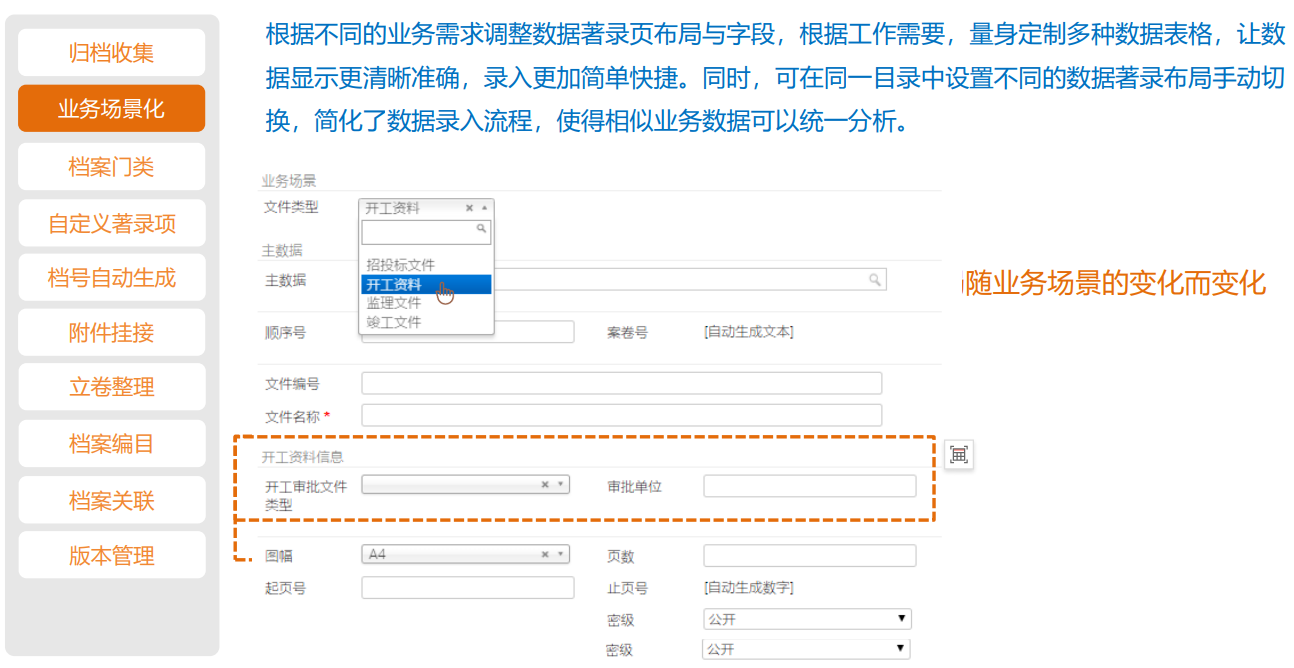Go to 档号自动生成 section
The height and width of the screenshot is (668, 1294).
111,278
